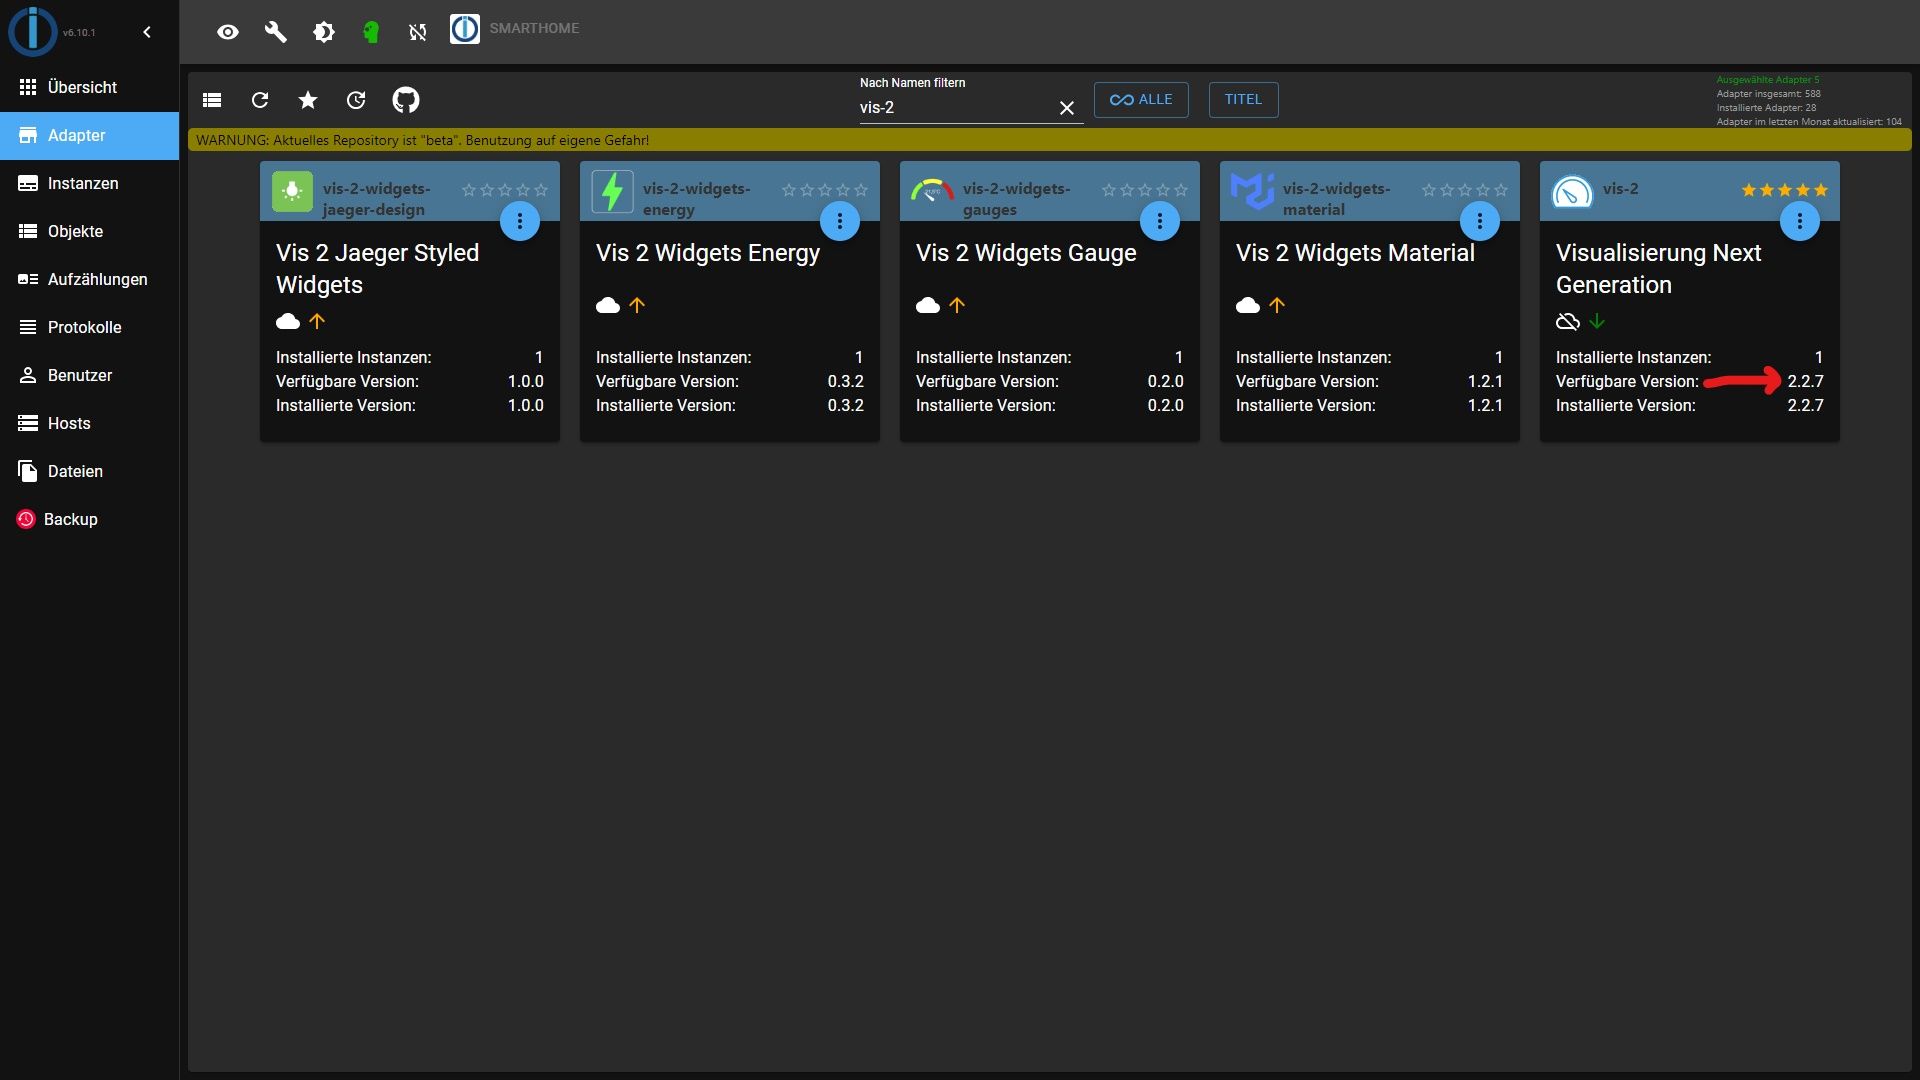Open system settings wrench icon
1920x1080 pixels.
coord(275,32)
